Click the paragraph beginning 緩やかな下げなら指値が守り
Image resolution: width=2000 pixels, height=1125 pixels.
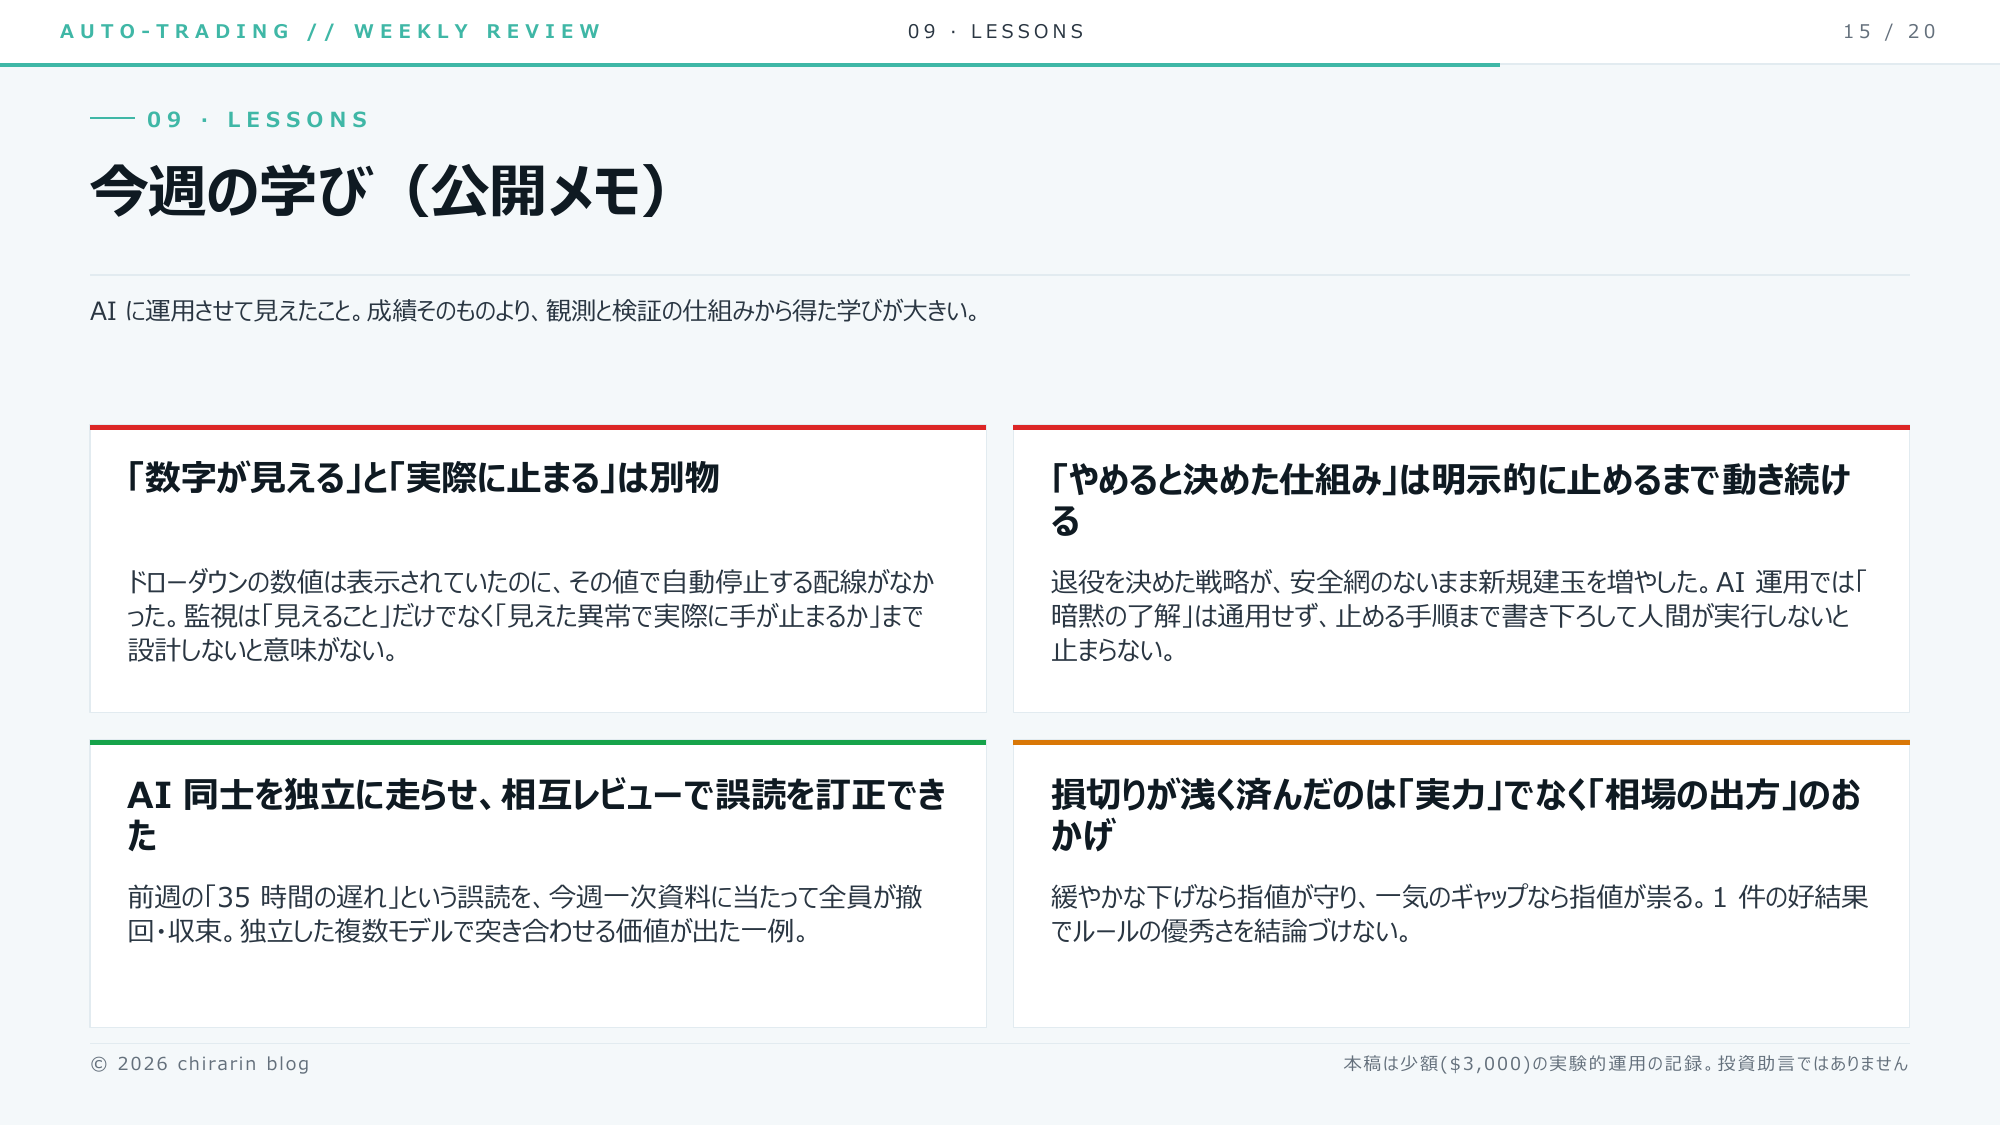(1459, 914)
